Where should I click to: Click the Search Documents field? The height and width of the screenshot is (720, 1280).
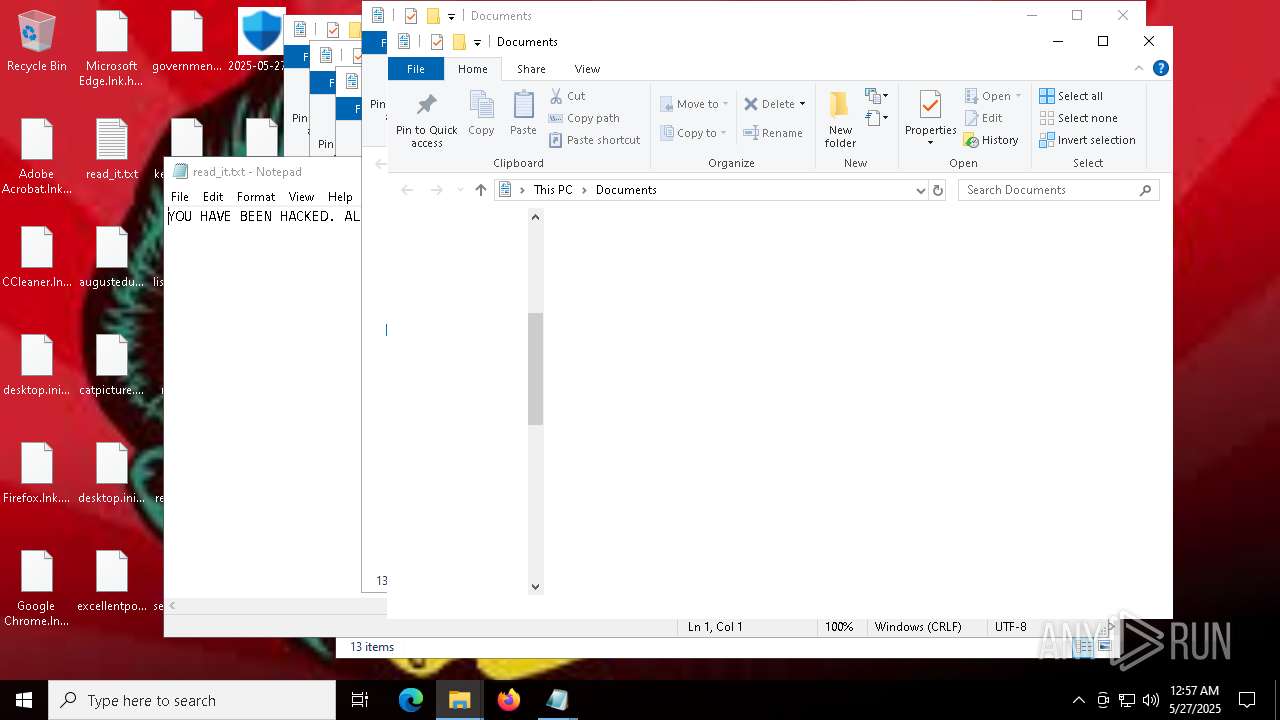(x=1058, y=190)
